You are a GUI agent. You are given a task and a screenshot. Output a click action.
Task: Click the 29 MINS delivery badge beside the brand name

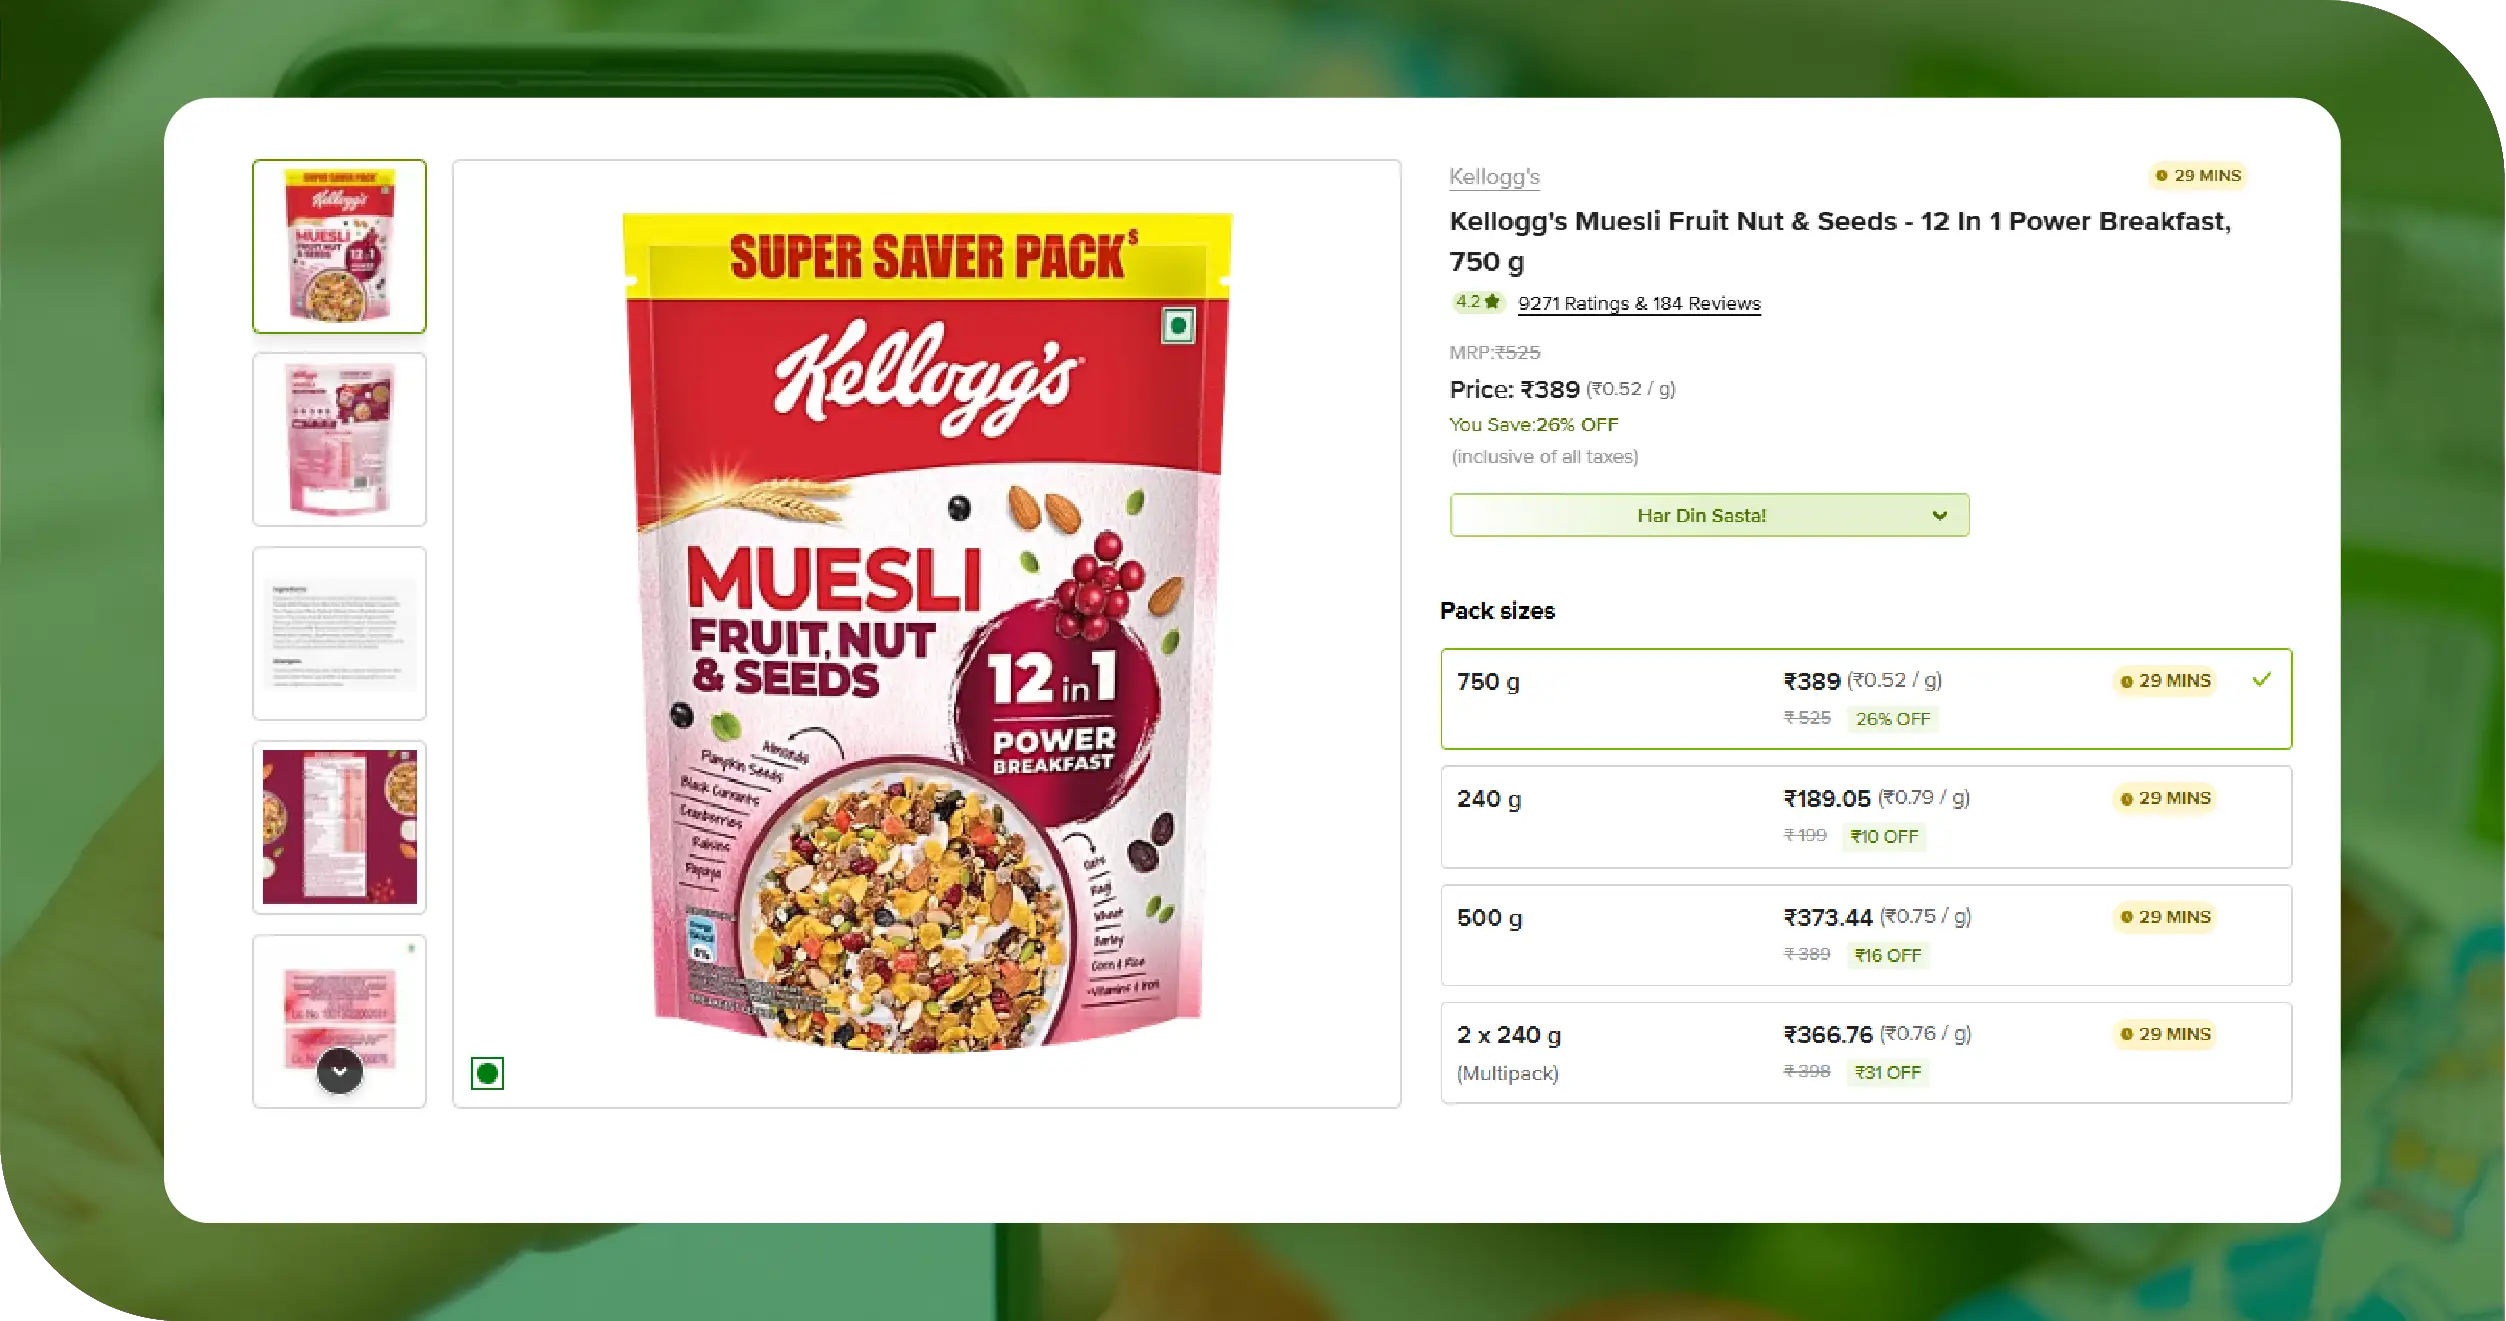click(x=2197, y=176)
